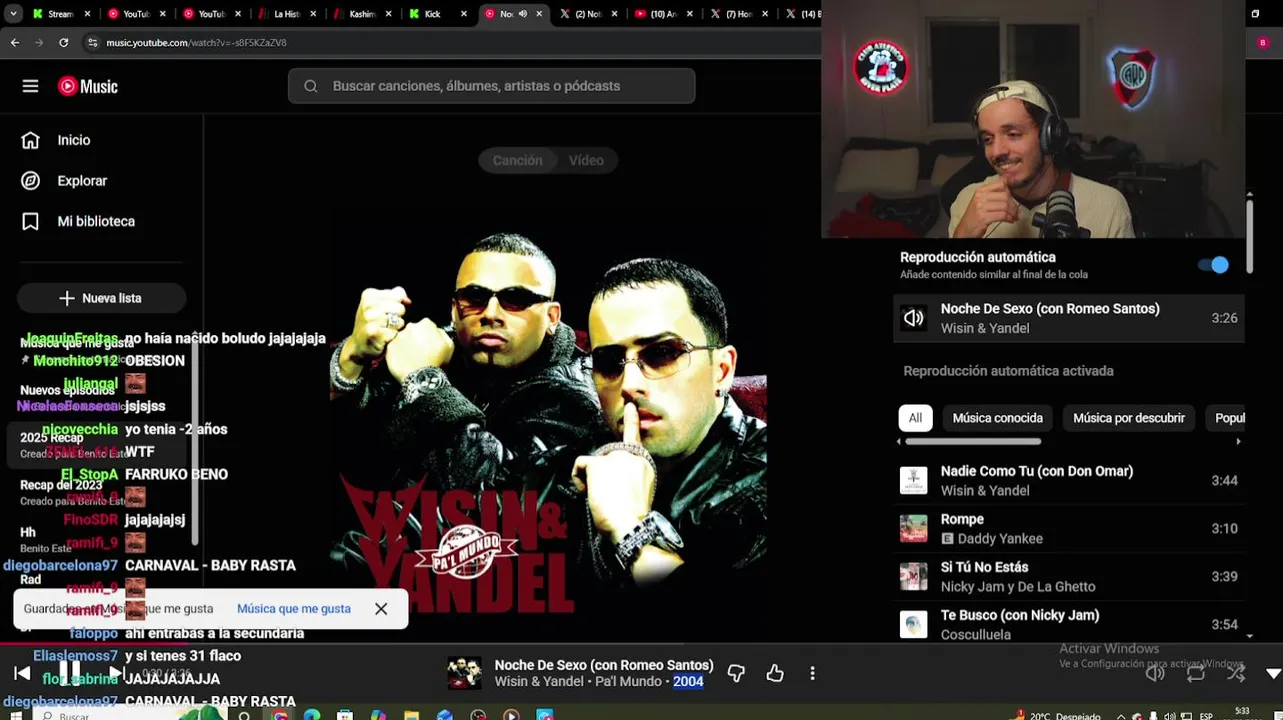The height and width of the screenshot is (720, 1283).
Task: Switch to the Kashim browser tab
Action: click(x=362, y=14)
